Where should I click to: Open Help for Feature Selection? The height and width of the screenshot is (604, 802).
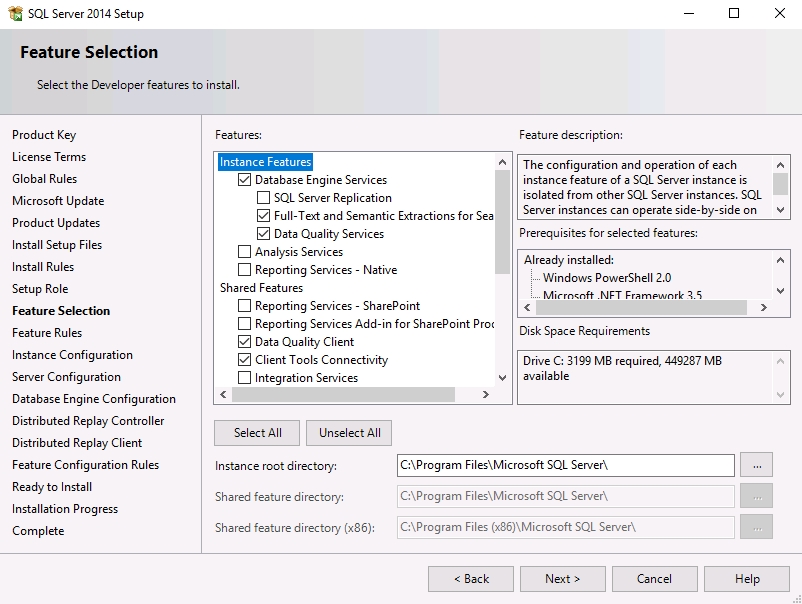pyautogui.click(x=747, y=578)
